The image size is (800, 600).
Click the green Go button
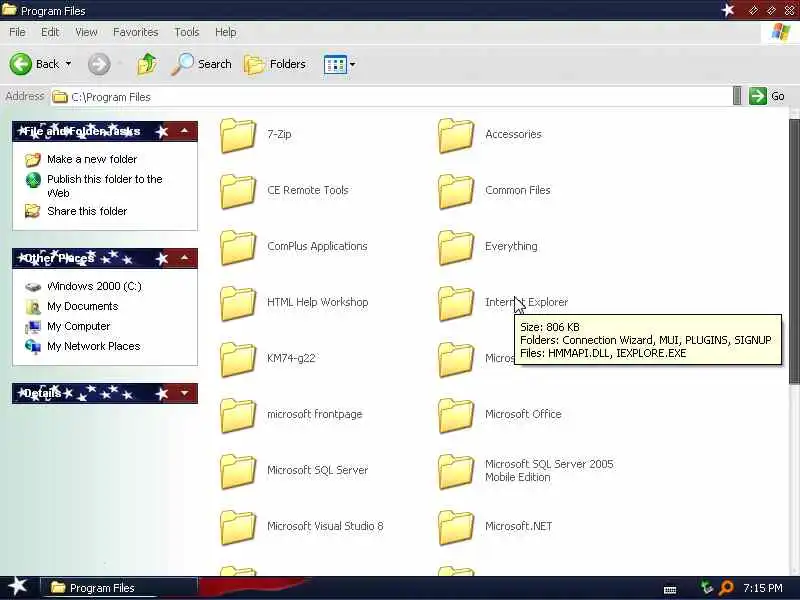pyautogui.click(x=767, y=96)
